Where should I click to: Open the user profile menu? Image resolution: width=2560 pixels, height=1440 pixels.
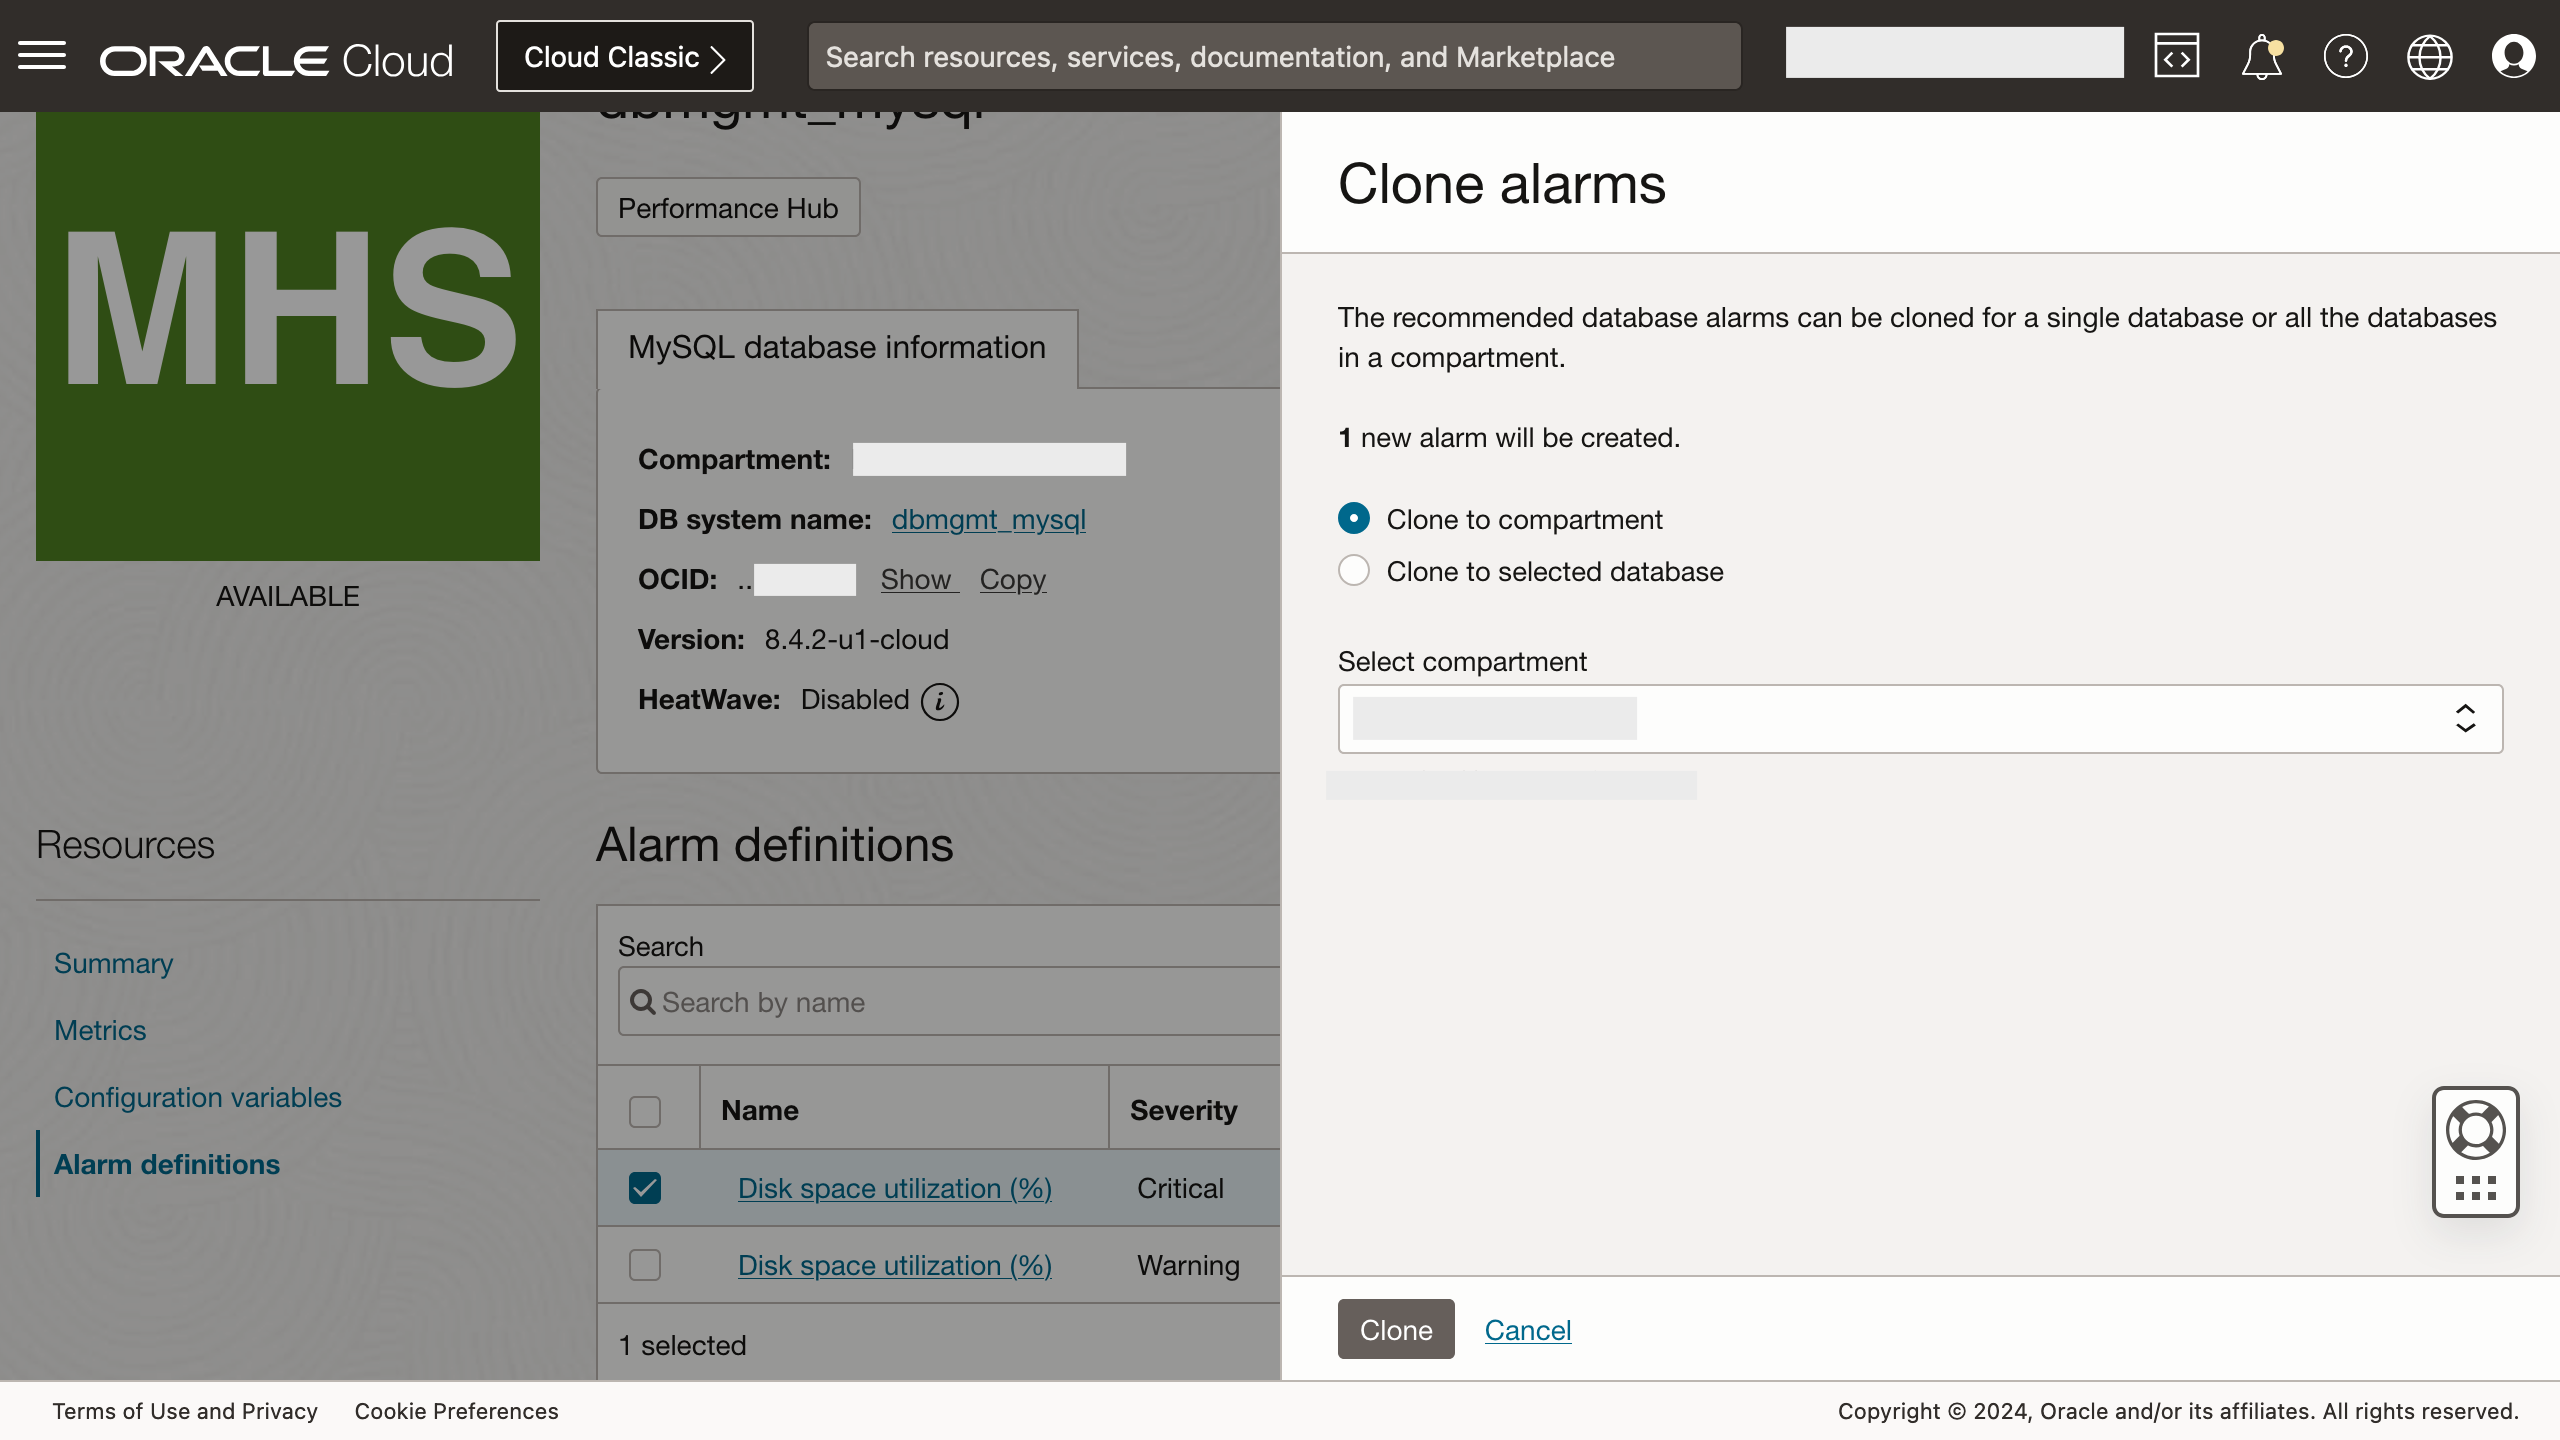pos(2514,56)
